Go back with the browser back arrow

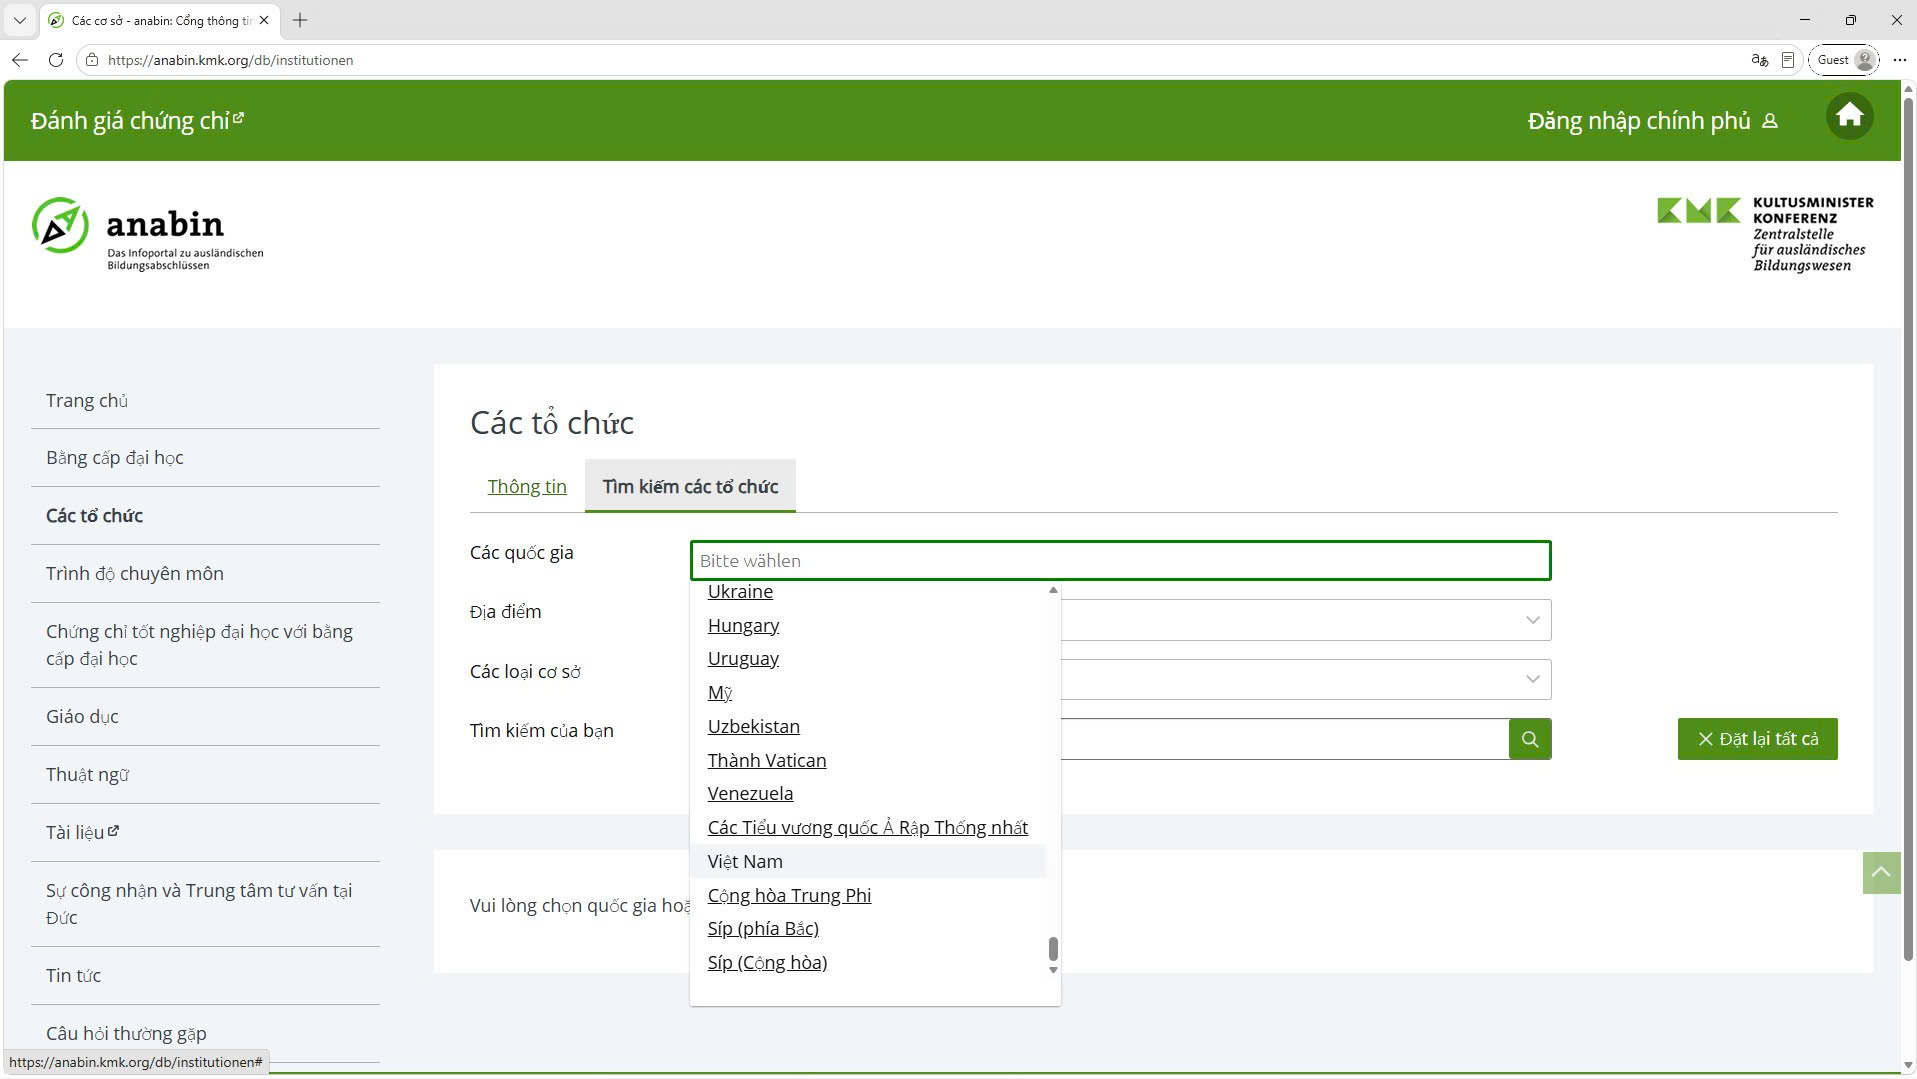pyautogui.click(x=20, y=60)
